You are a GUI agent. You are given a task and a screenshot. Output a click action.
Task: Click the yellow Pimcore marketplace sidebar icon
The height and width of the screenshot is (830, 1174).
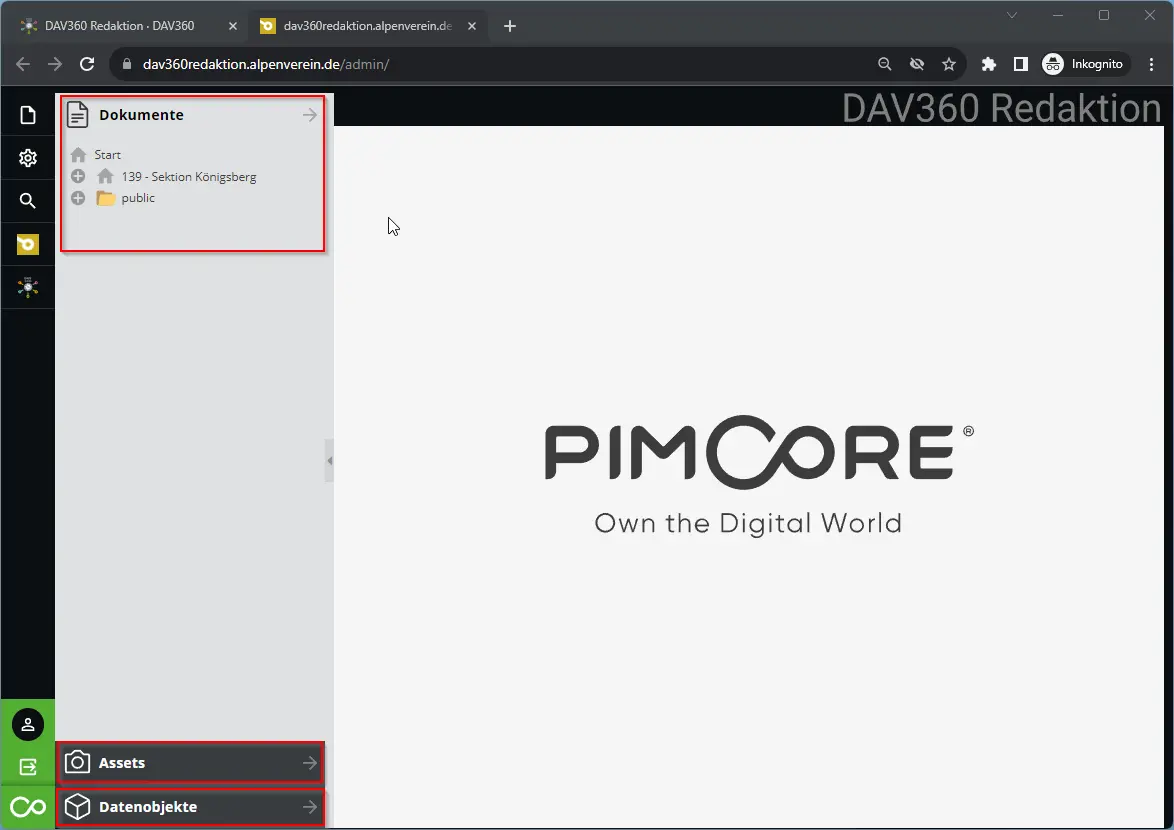pos(28,244)
